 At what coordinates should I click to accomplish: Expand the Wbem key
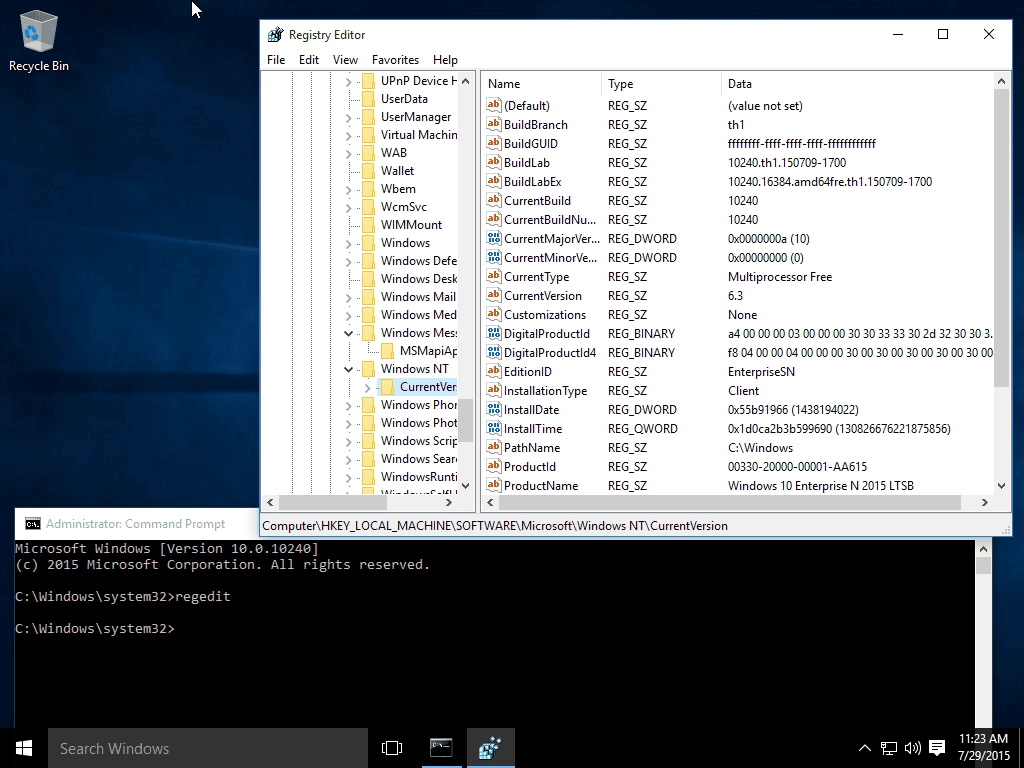349,190
